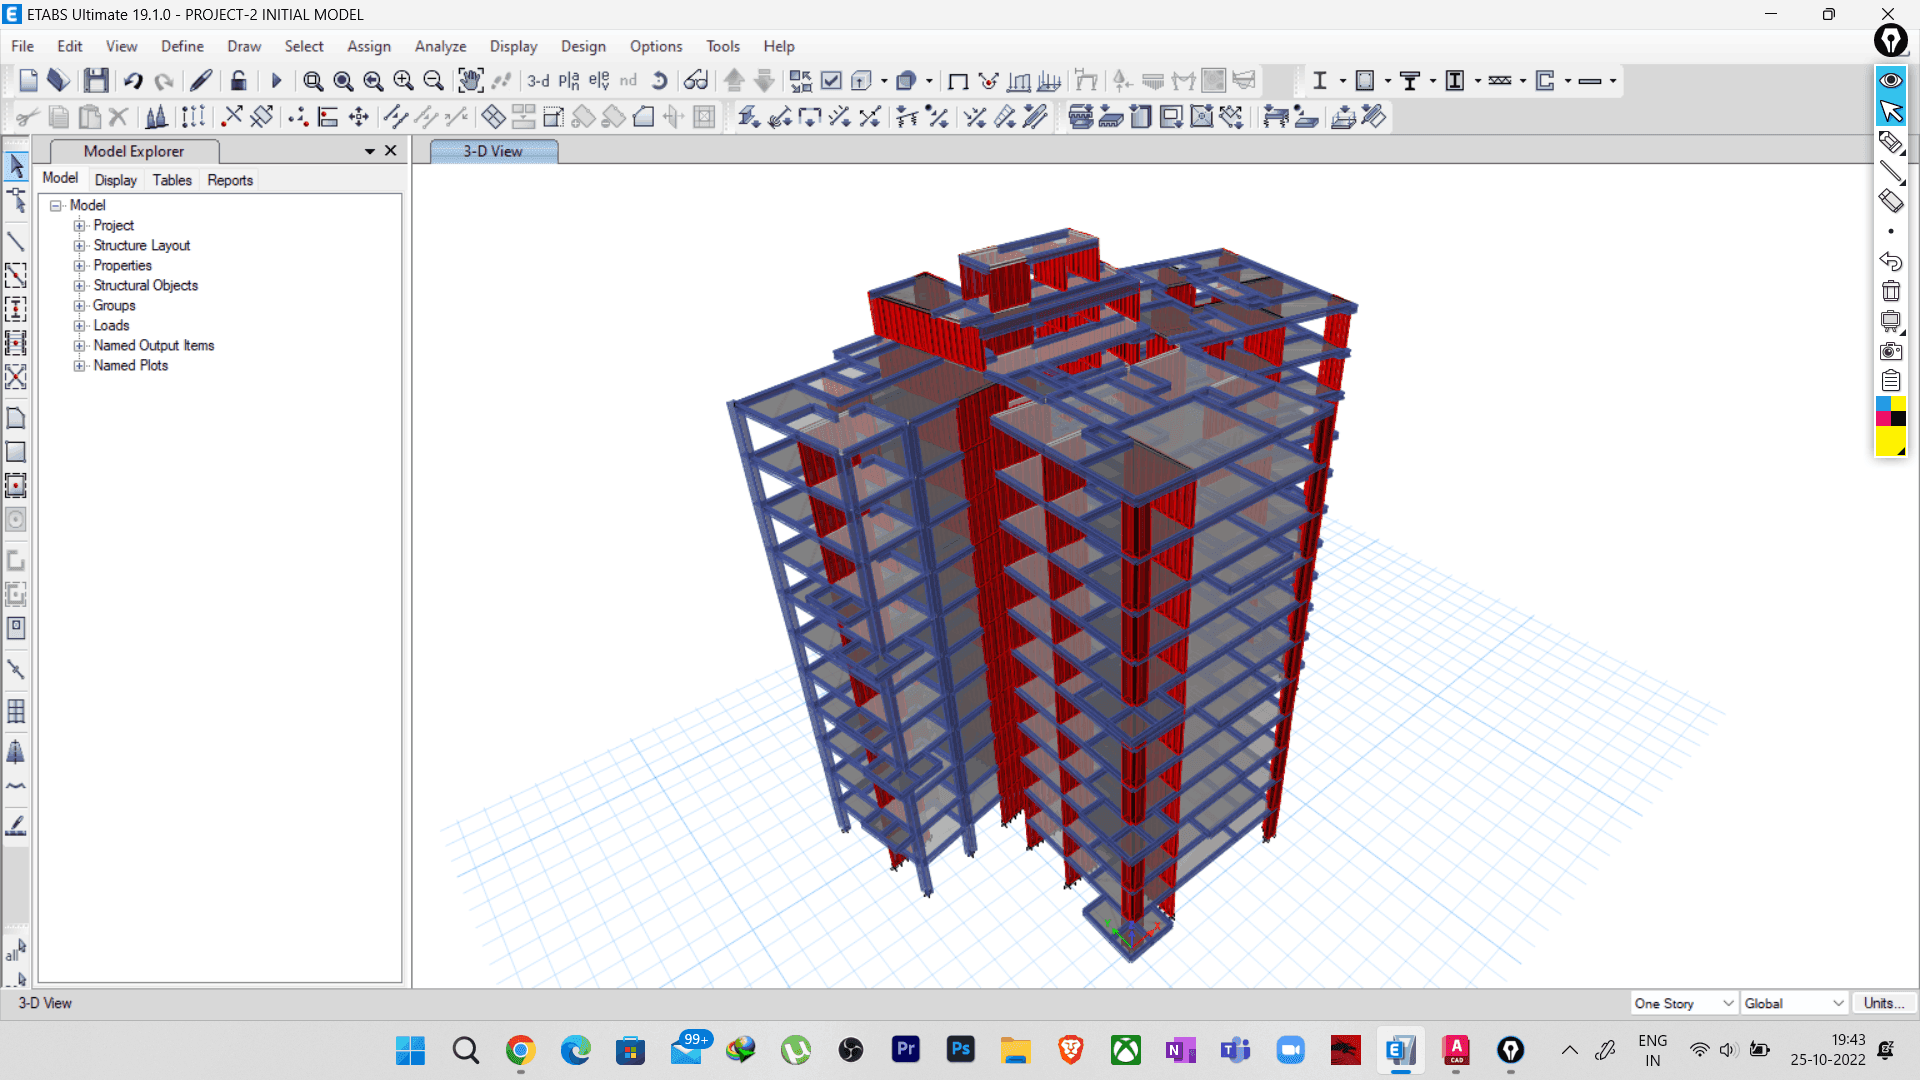Select the Pan hand tool
The height and width of the screenshot is (1080, 1920).
pos(470,81)
